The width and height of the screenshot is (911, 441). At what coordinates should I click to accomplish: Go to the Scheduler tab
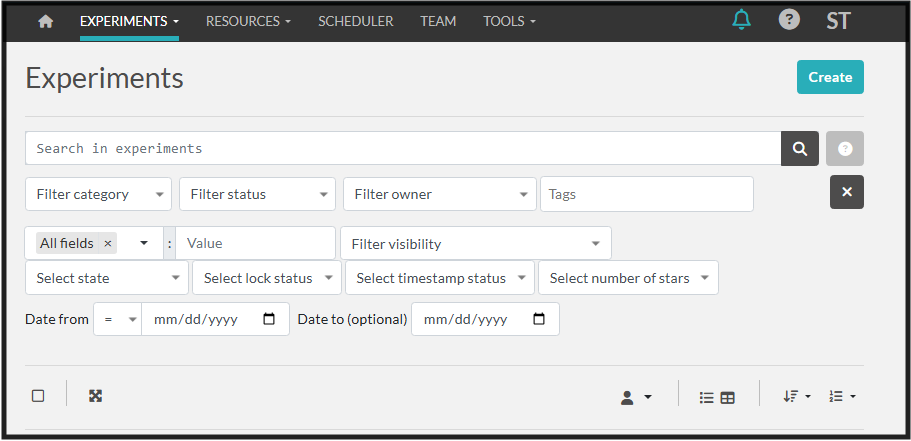point(355,21)
